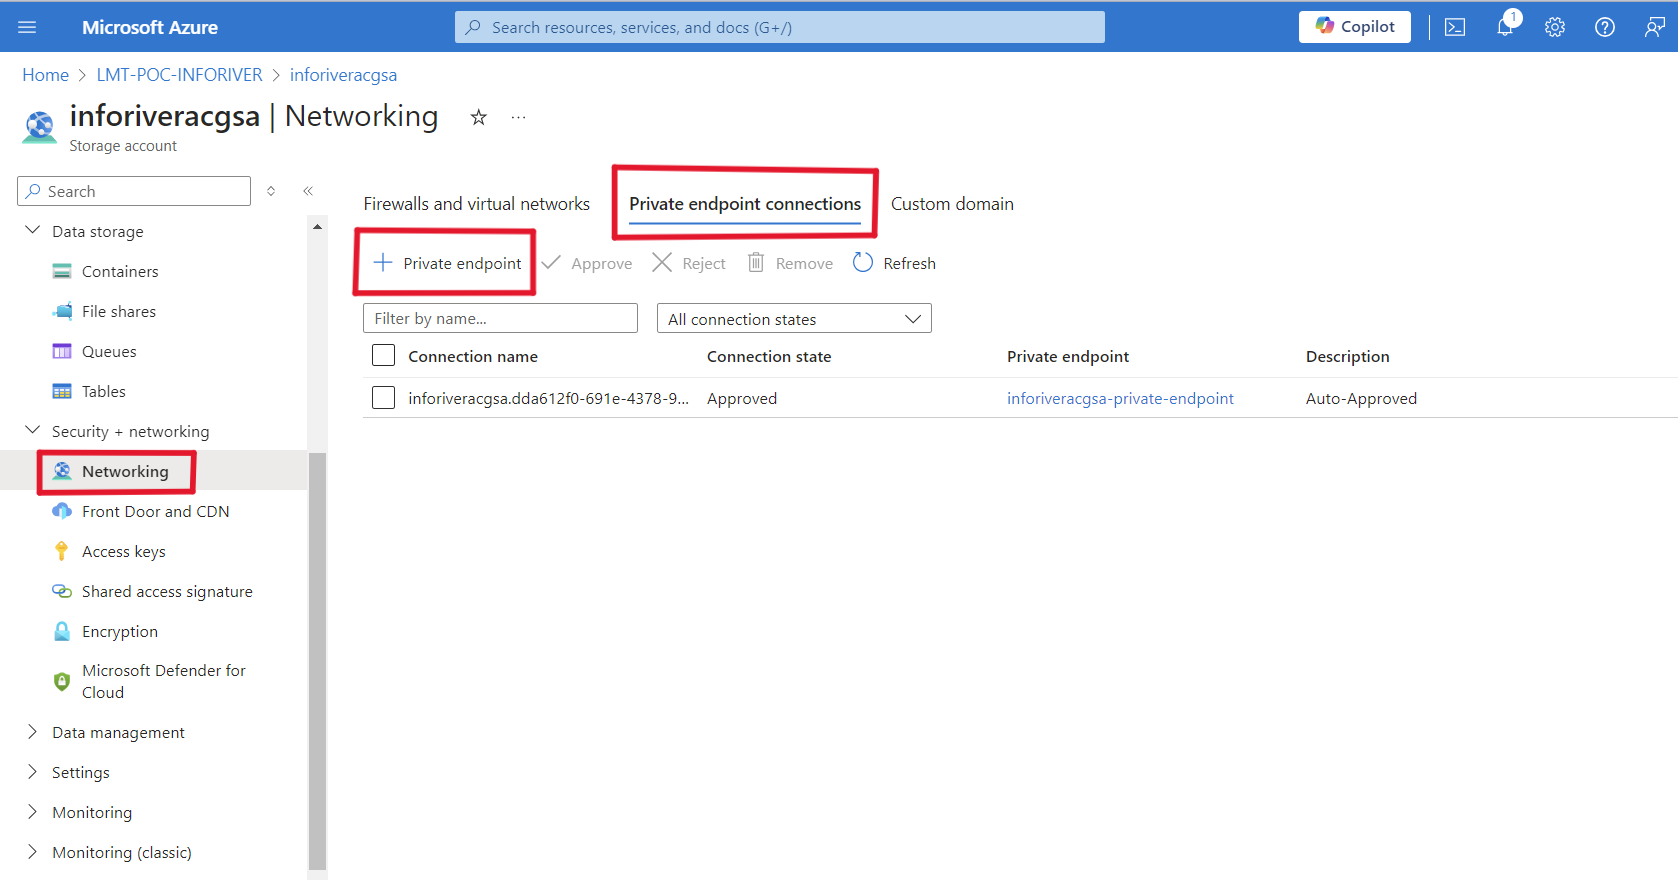This screenshot has width=1678, height=880.
Task: Favorite this page with the star icon
Action: tap(479, 117)
